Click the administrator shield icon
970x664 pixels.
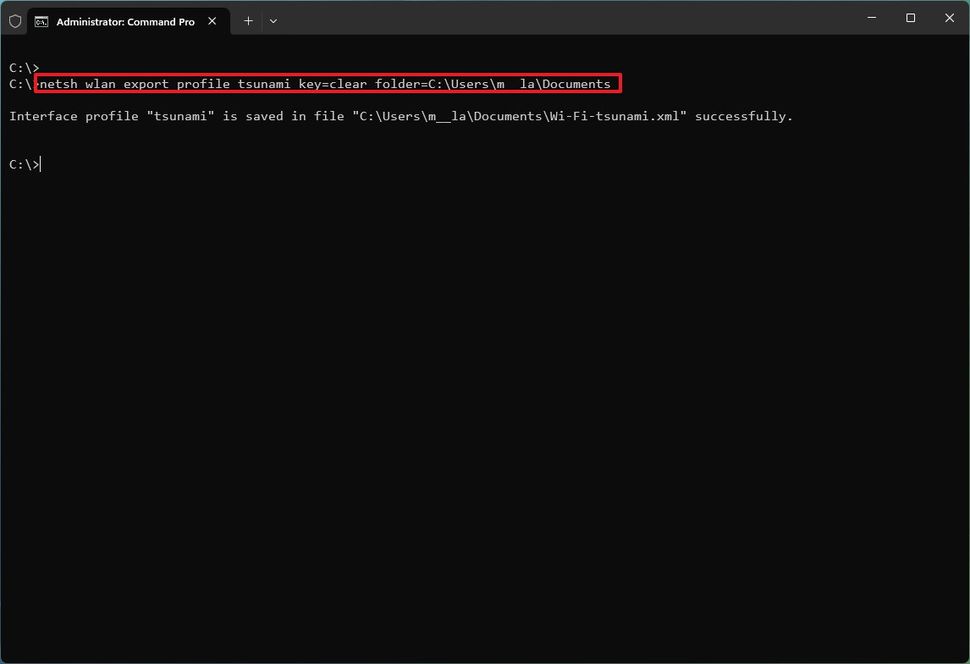(15, 20)
